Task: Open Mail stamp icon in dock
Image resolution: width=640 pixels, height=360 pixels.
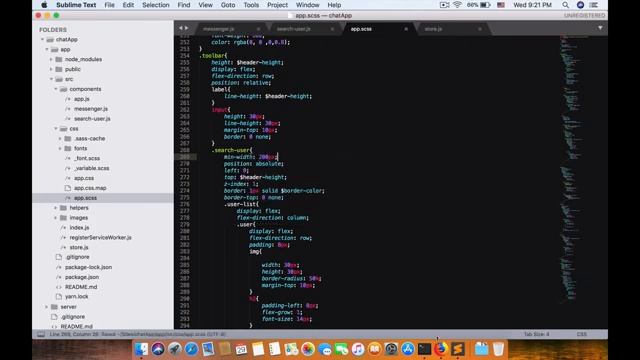Action: coord(208,349)
